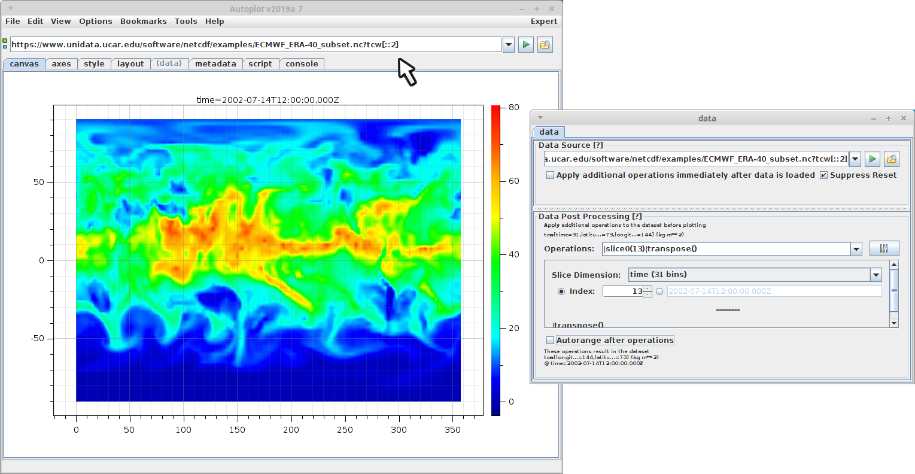Open the Help menu
This screenshot has width=915, height=474.
(215, 21)
